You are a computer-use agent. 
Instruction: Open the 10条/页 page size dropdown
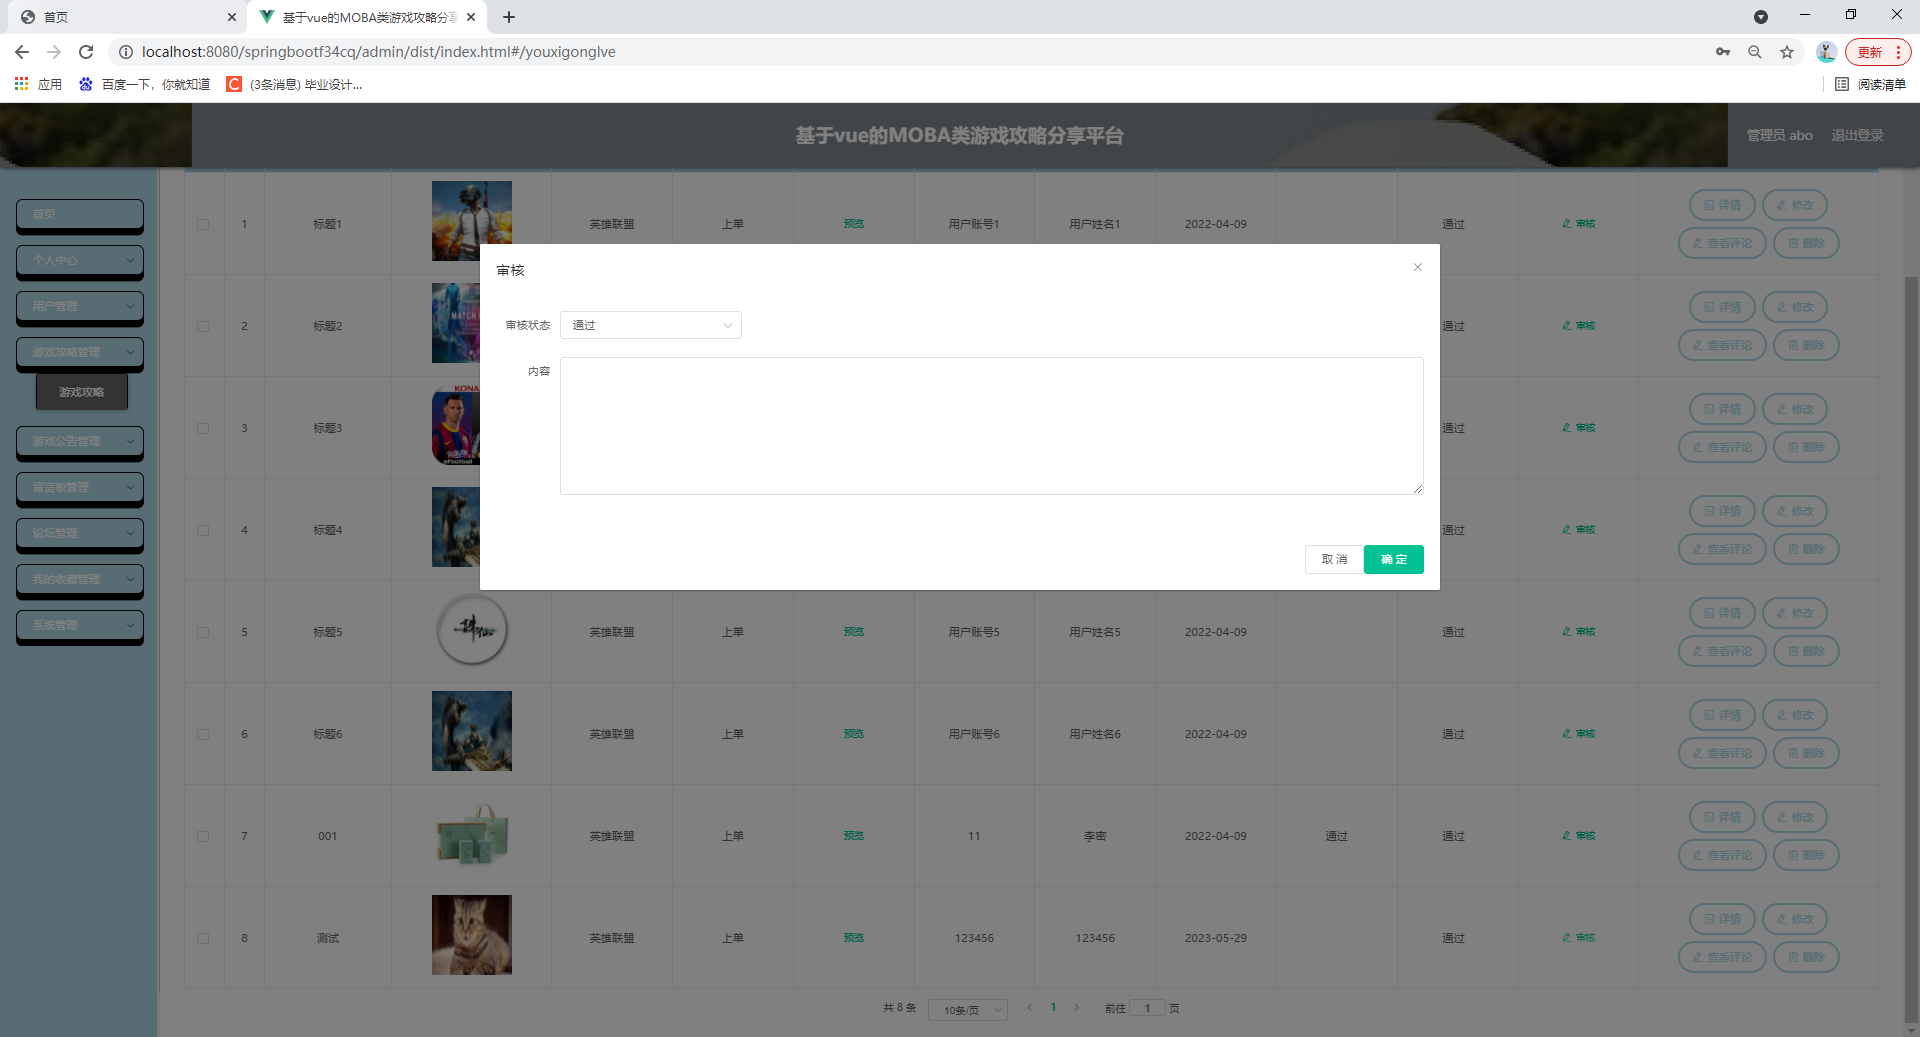967,1010
